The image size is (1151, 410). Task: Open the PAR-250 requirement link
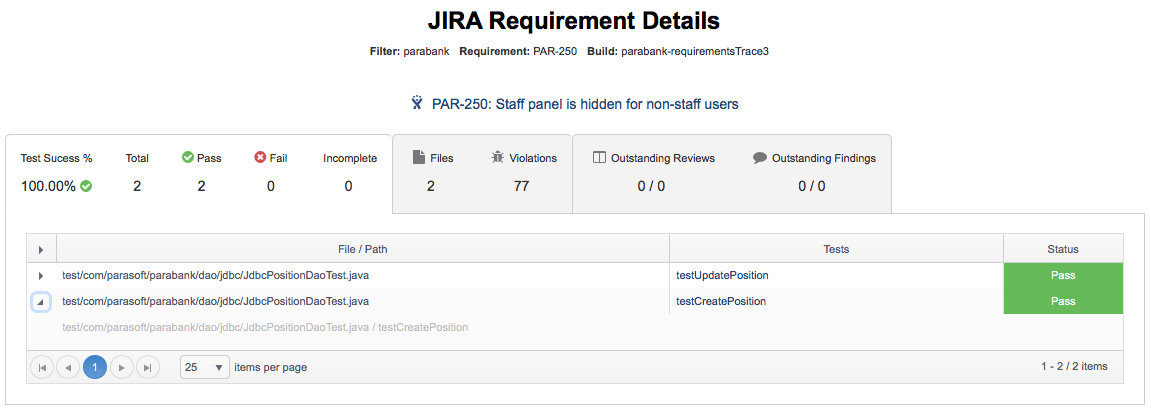[x=585, y=104]
